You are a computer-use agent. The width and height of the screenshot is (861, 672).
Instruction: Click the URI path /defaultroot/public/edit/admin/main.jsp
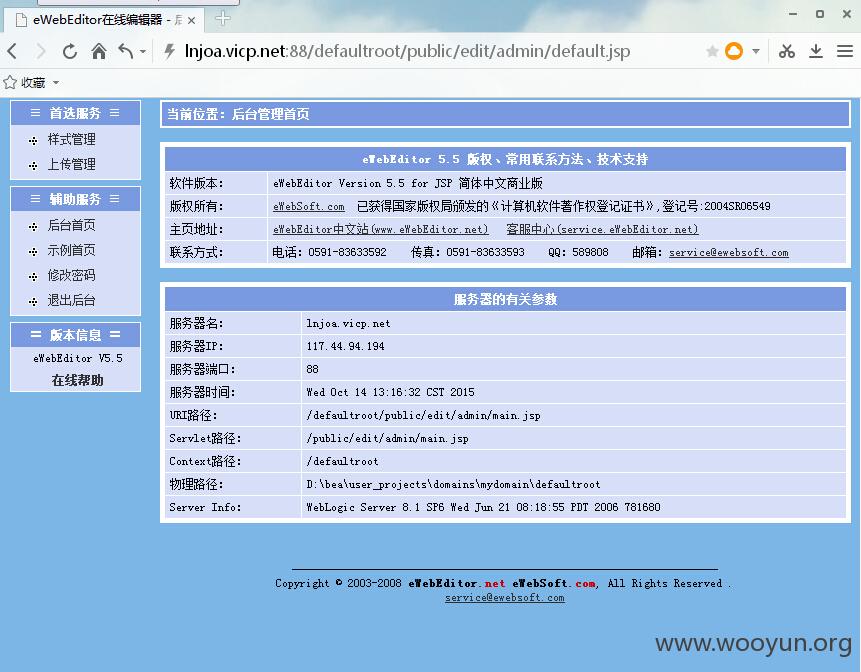[423, 416]
